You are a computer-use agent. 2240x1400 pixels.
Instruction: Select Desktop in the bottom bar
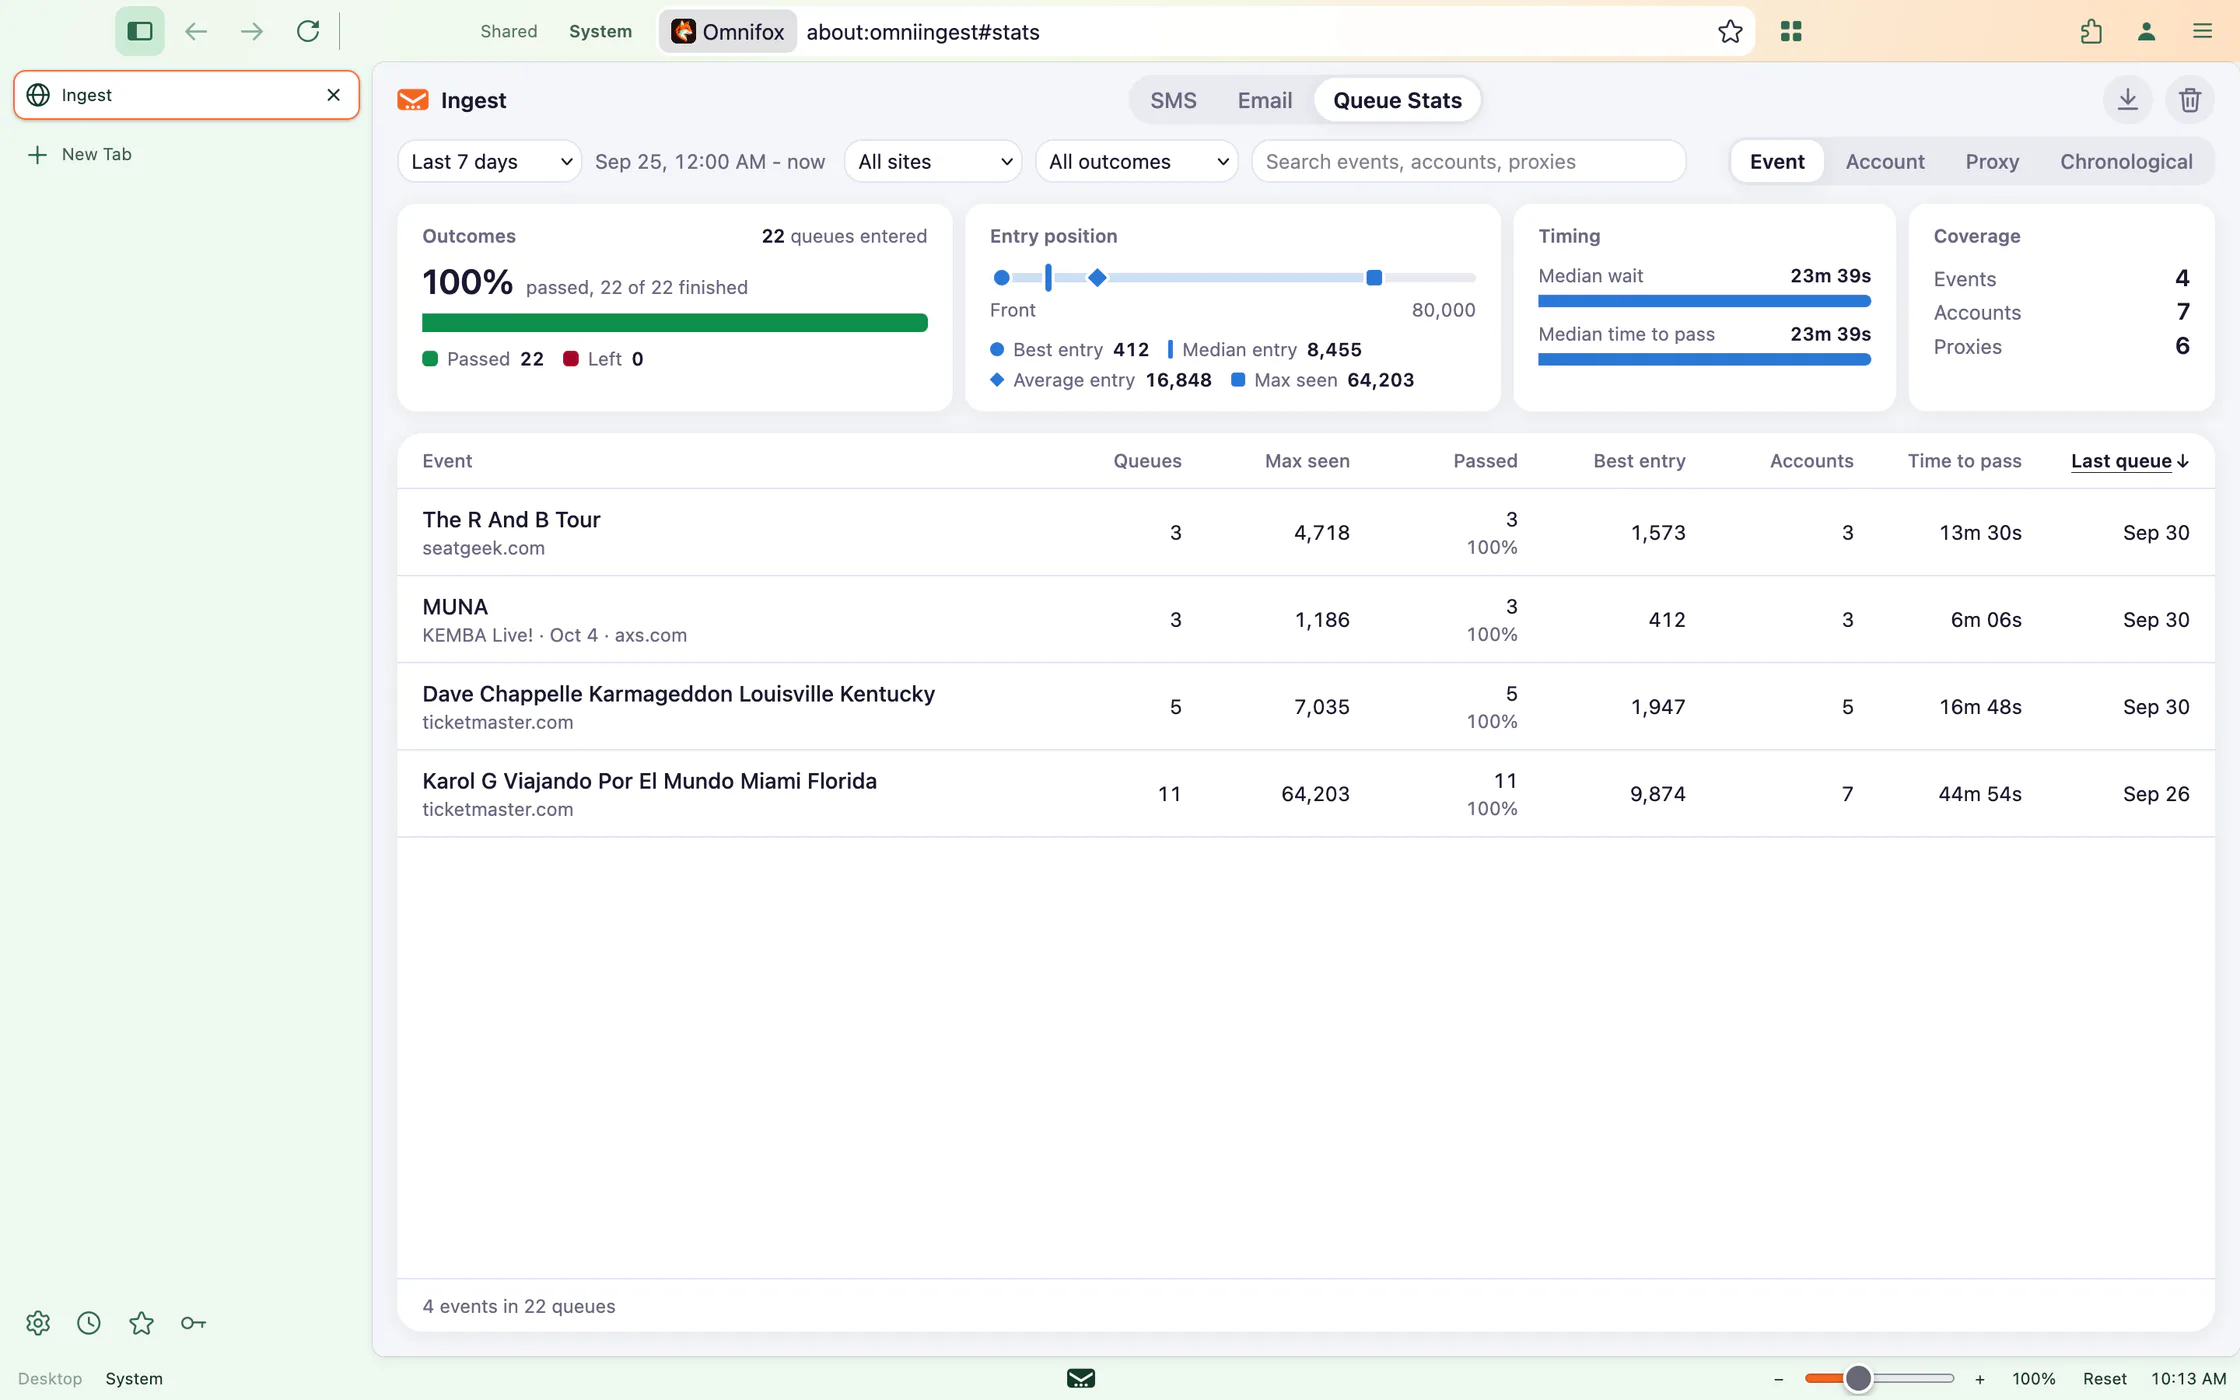tap(50, 1378)
